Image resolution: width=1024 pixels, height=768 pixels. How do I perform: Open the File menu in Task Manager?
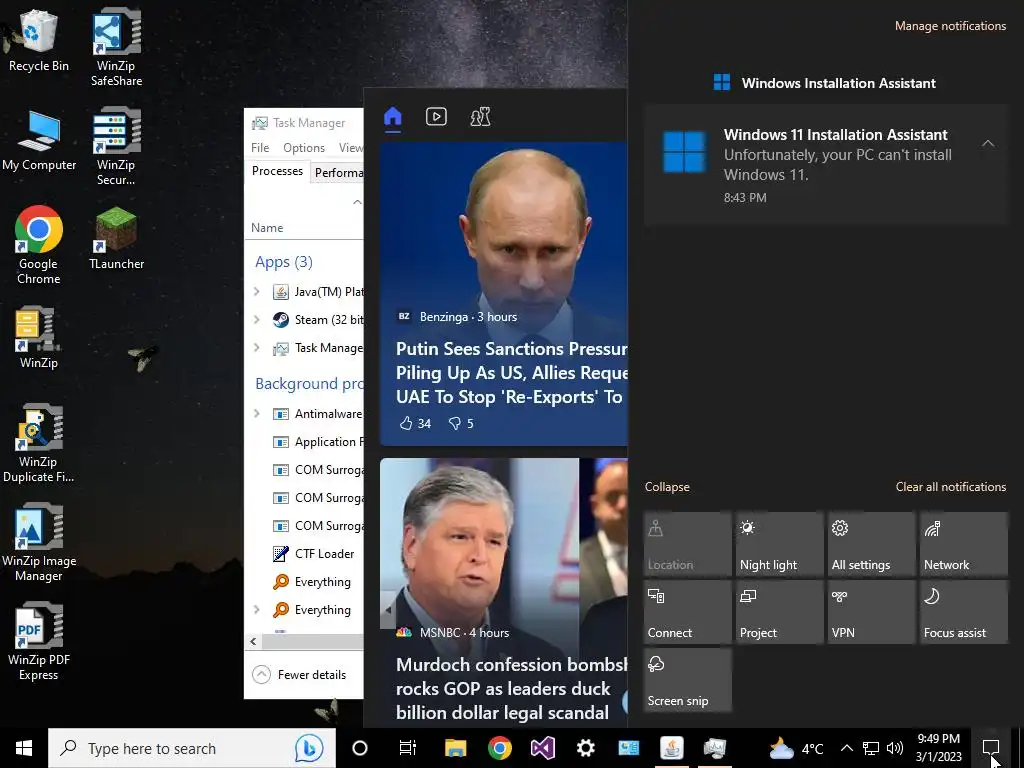pos(260,148)
